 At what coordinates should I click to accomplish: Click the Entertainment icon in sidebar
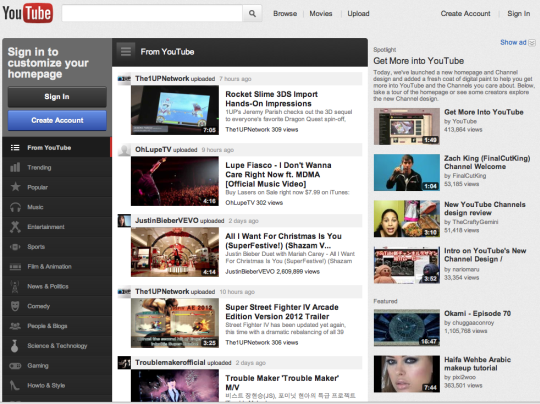15,227
